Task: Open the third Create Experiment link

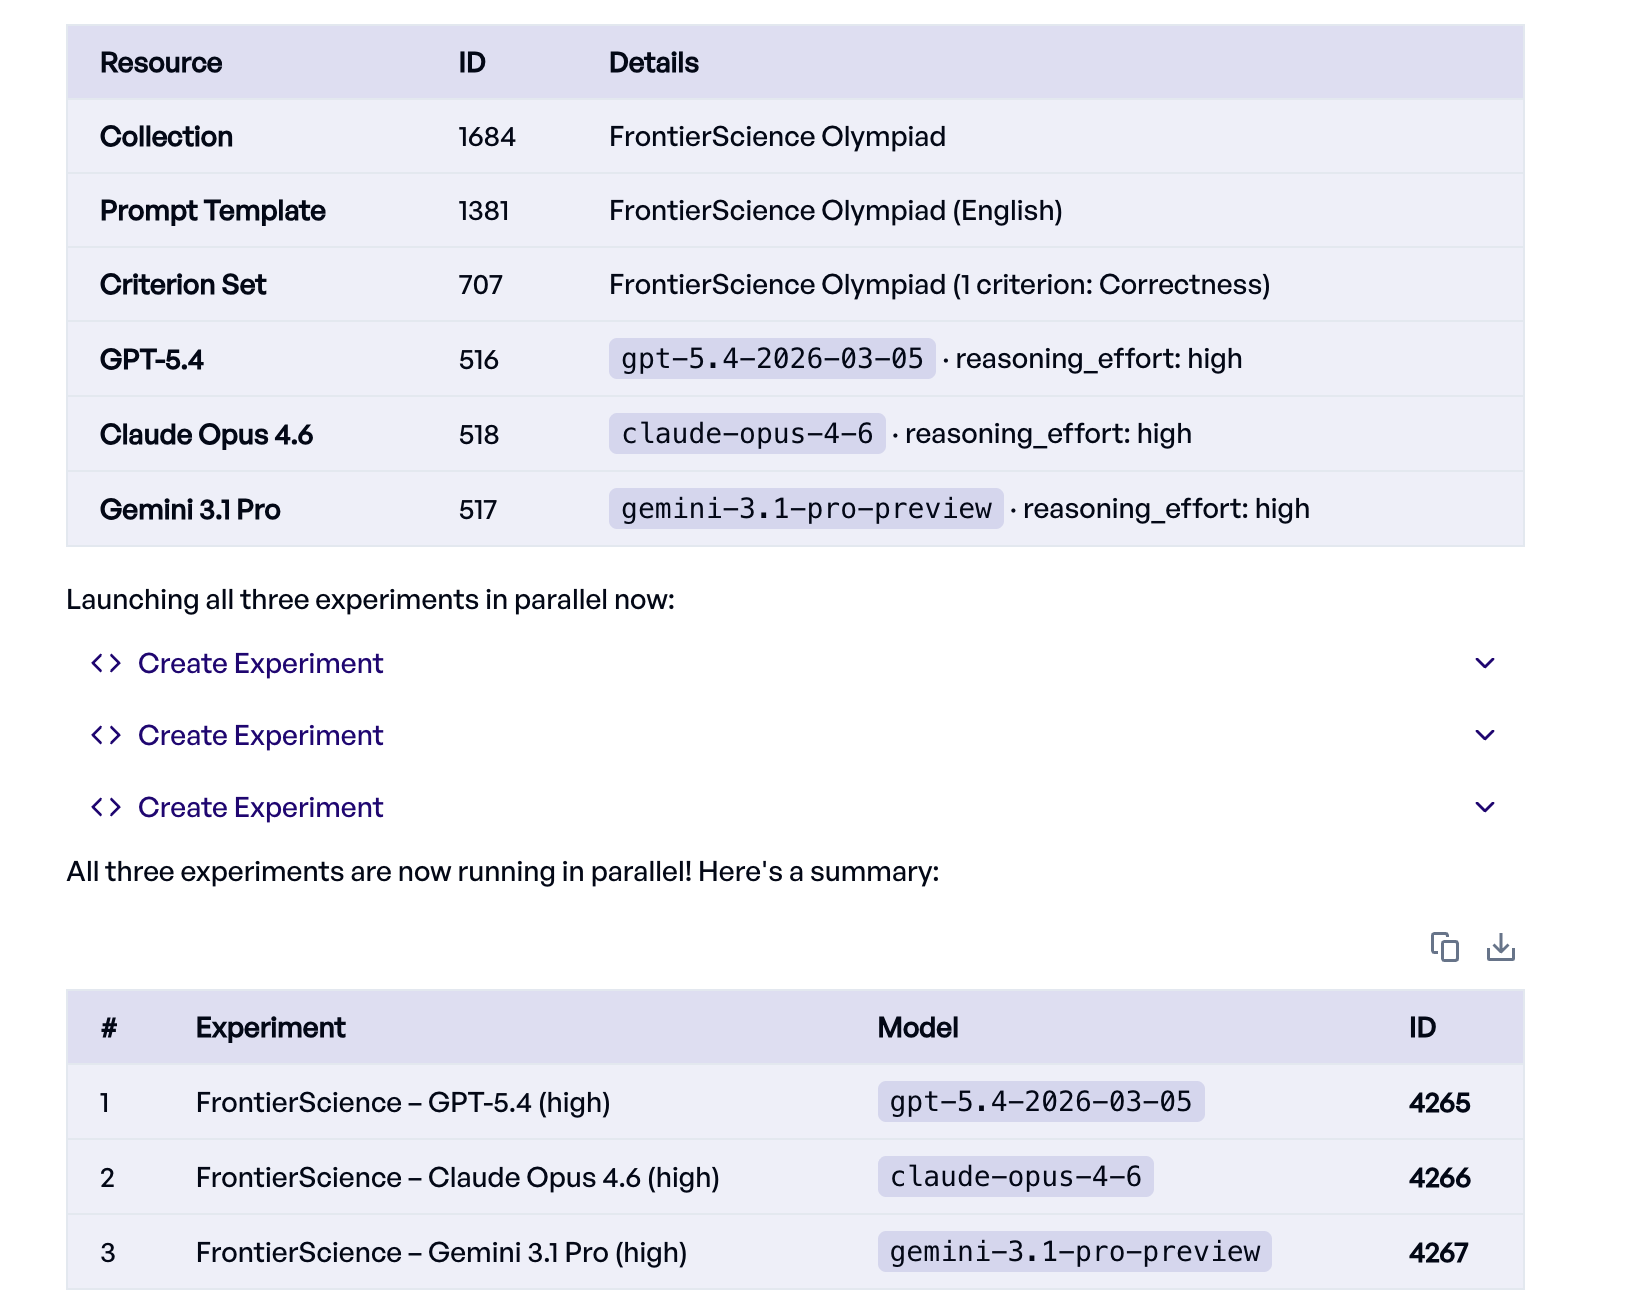Action: pyautogui.click(x=260, y=807)
